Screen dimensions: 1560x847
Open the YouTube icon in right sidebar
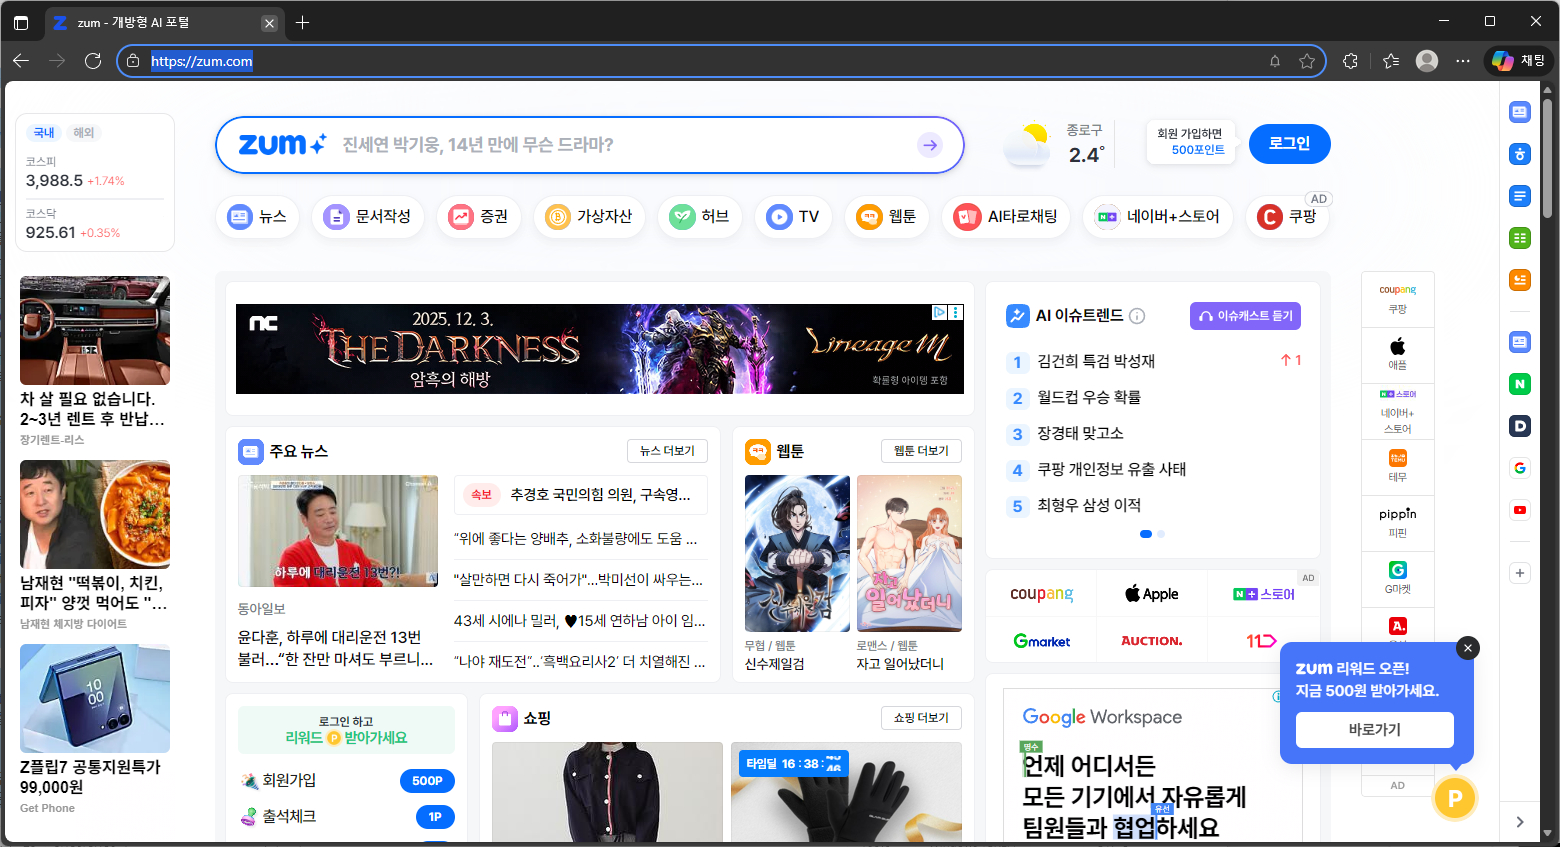click(x=1520, y=509)
